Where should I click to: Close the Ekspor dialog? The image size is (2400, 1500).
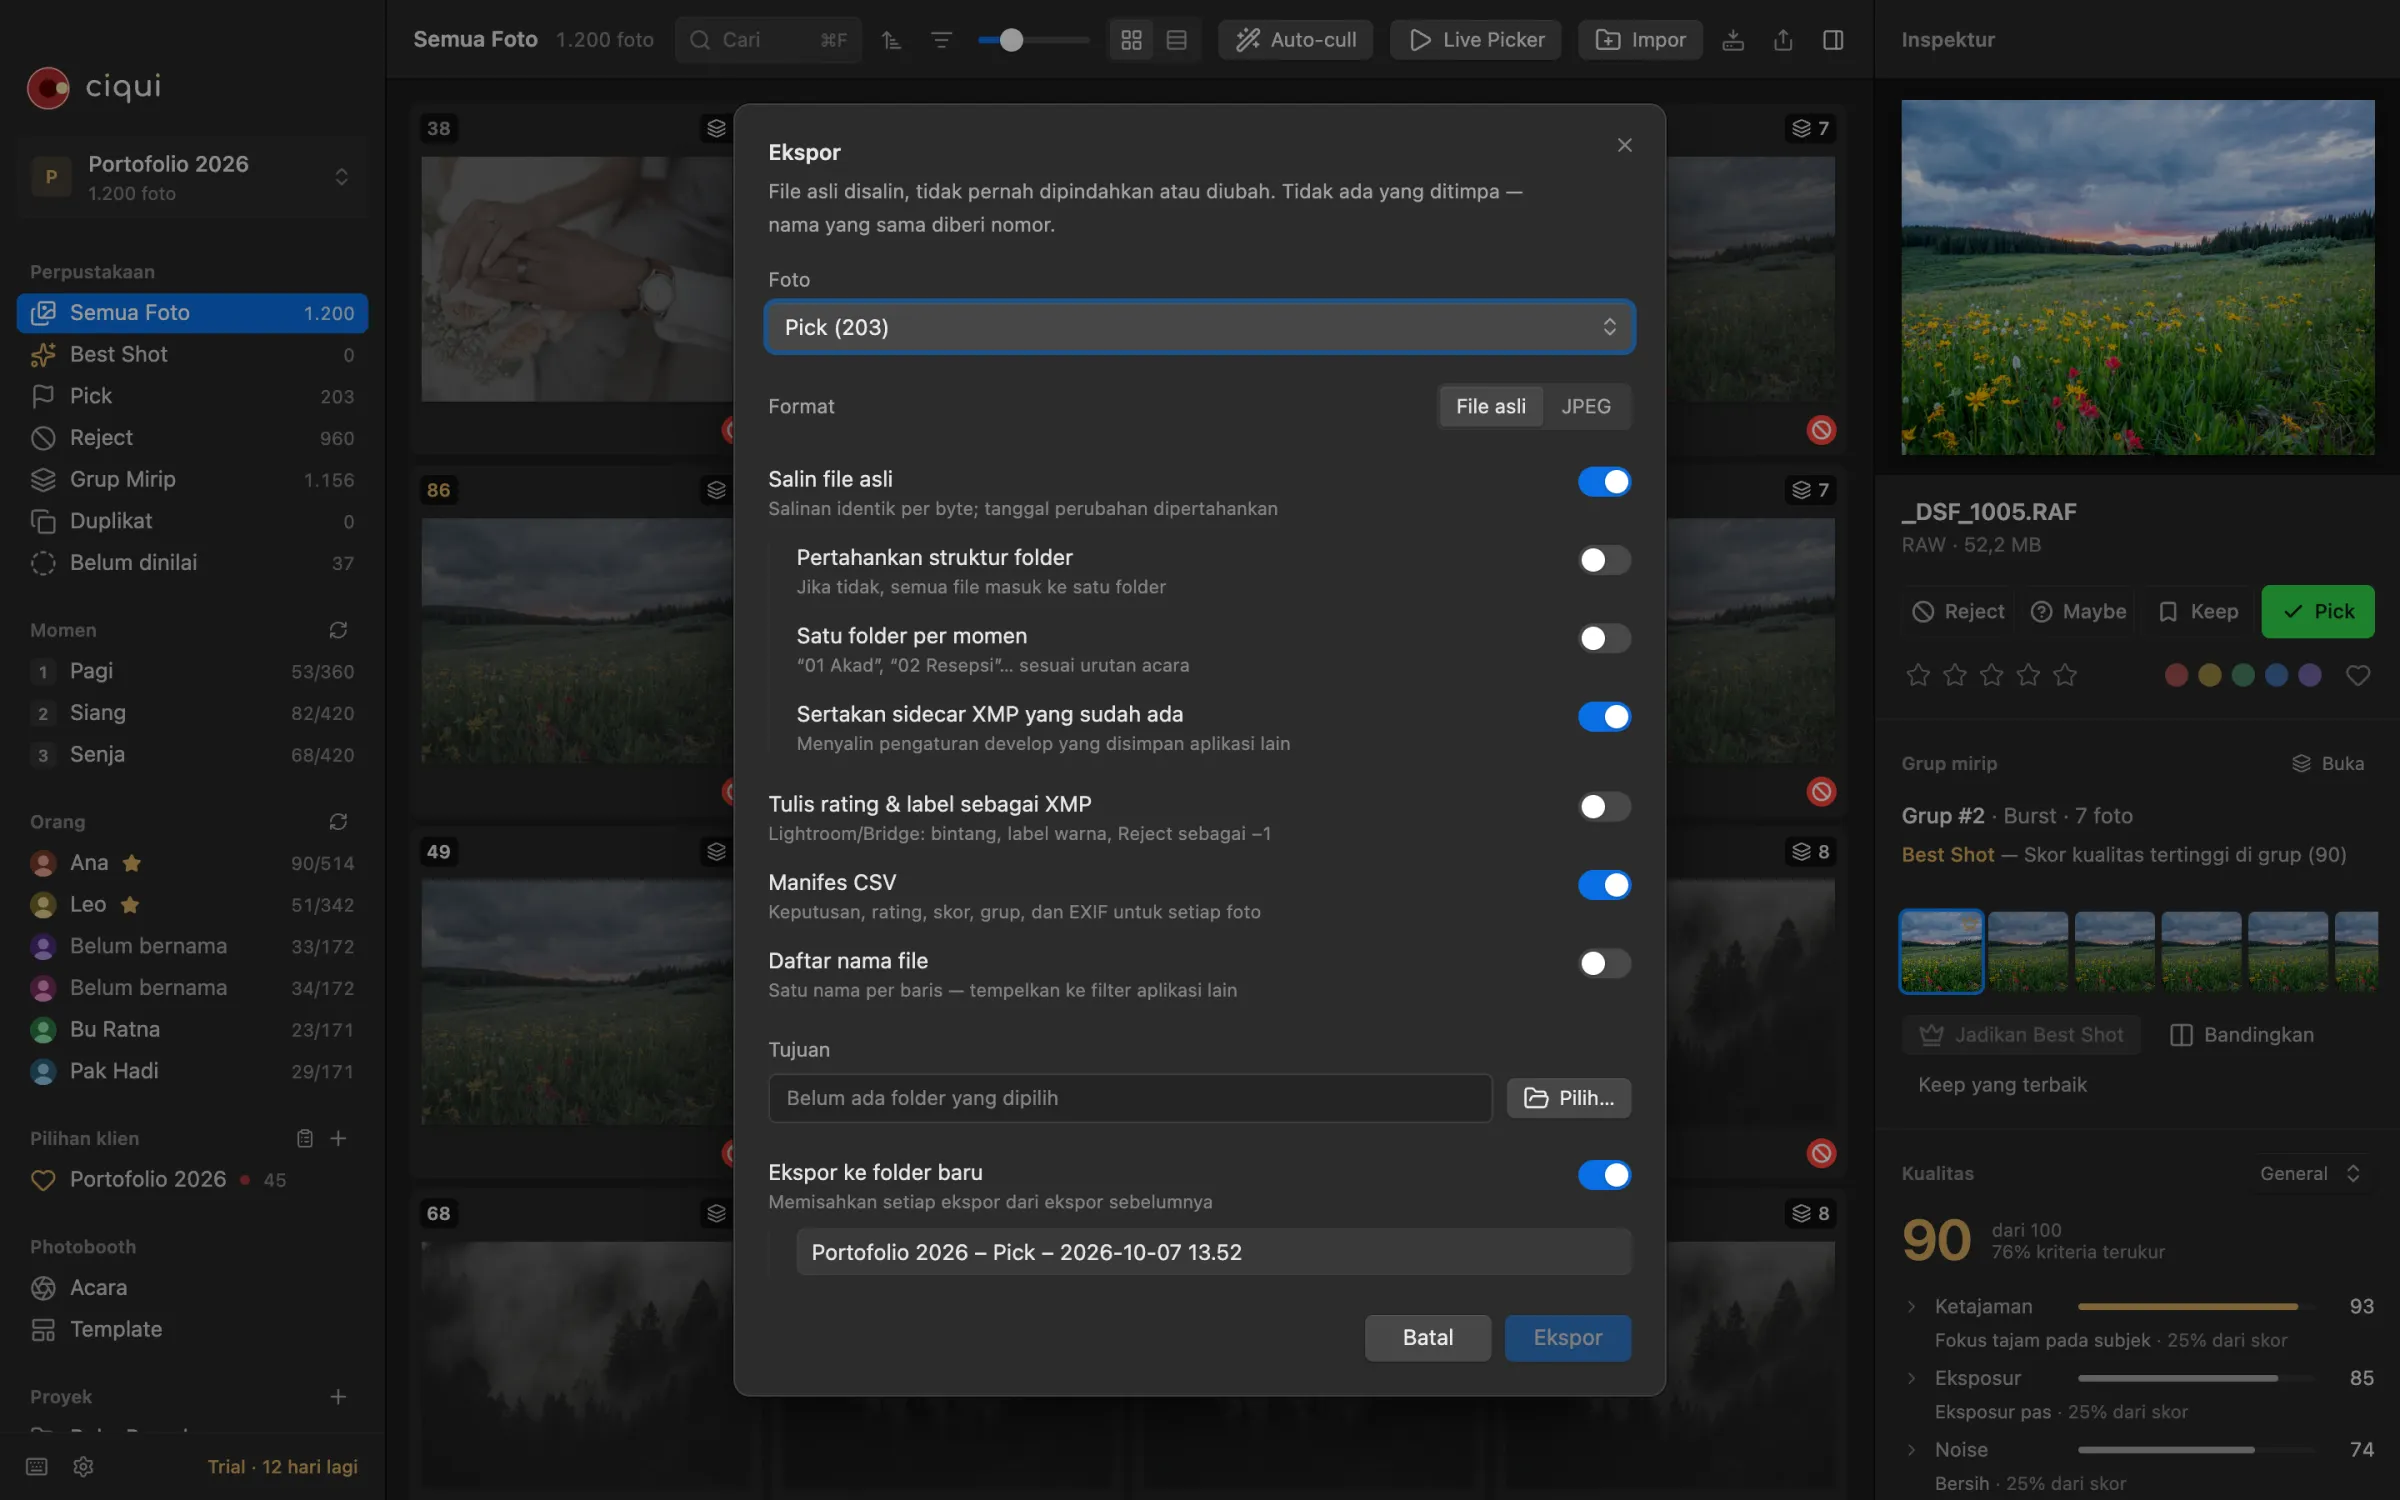click(1624, 145)
